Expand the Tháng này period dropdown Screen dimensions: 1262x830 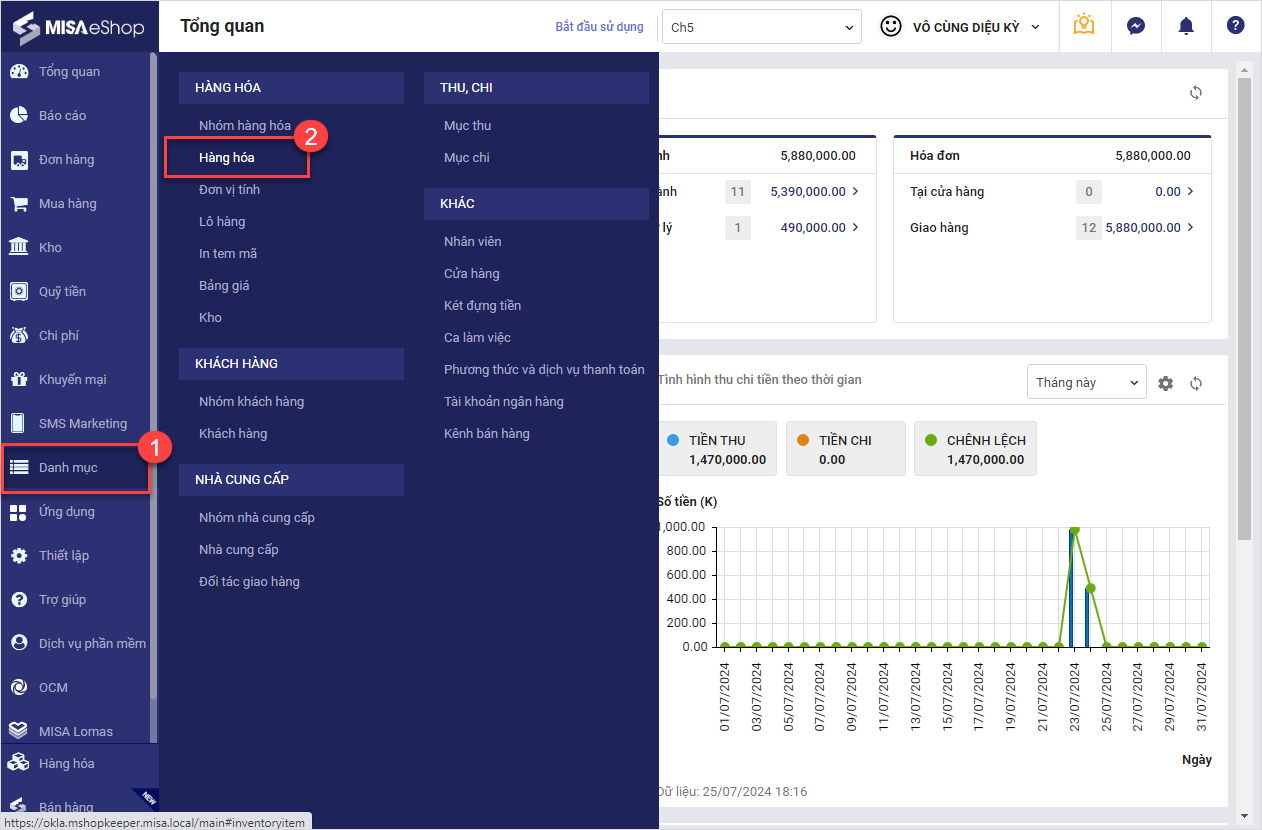tap(1086, 382)
